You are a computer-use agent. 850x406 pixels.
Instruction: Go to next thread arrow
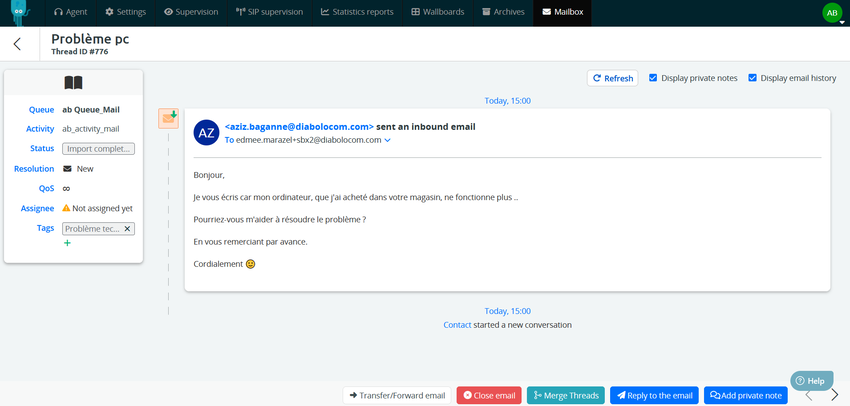click(x=835, y=395)
